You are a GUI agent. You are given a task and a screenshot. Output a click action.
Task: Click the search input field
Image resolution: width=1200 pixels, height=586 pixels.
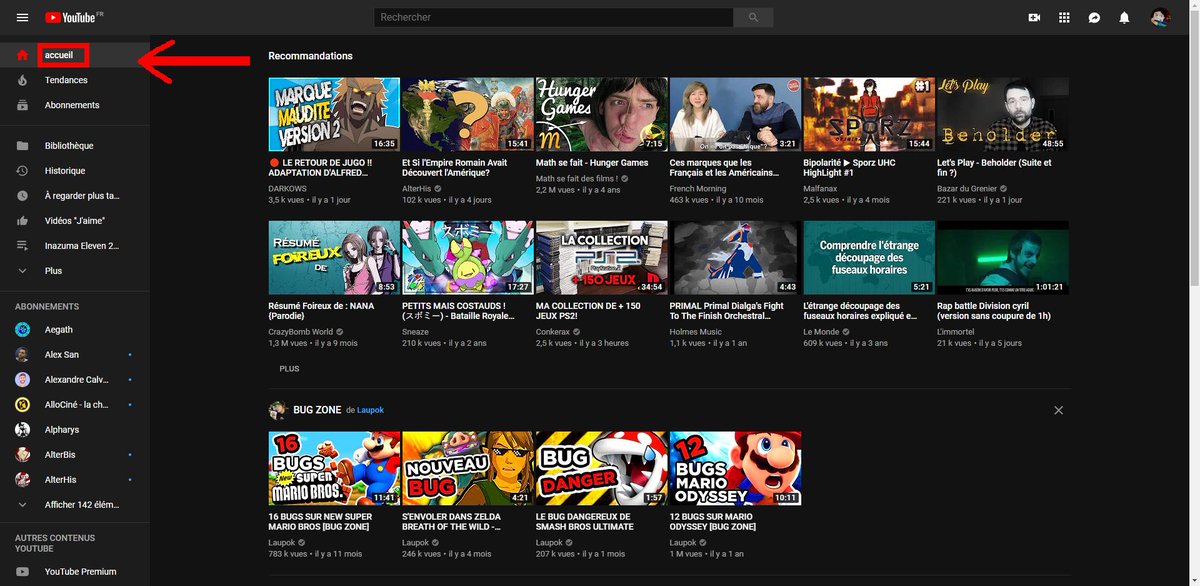pyautogui.click(x=553, y=17)
